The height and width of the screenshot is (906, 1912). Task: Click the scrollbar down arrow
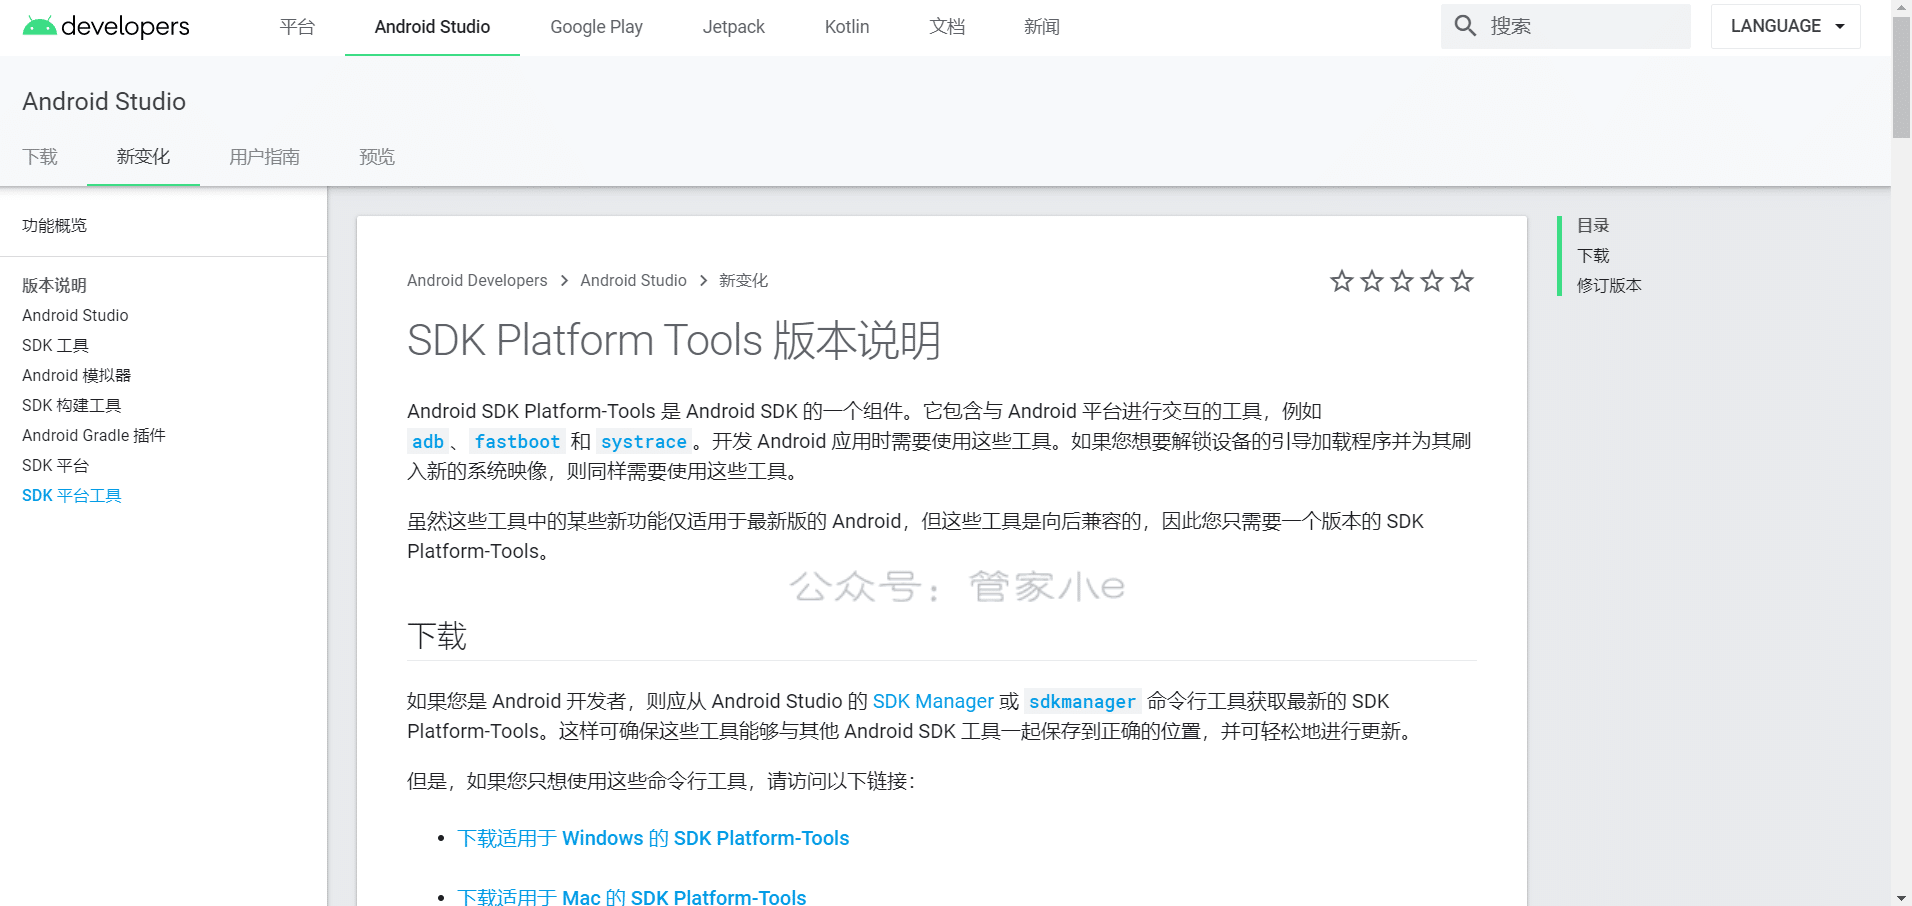click(x=1901, y=897)
